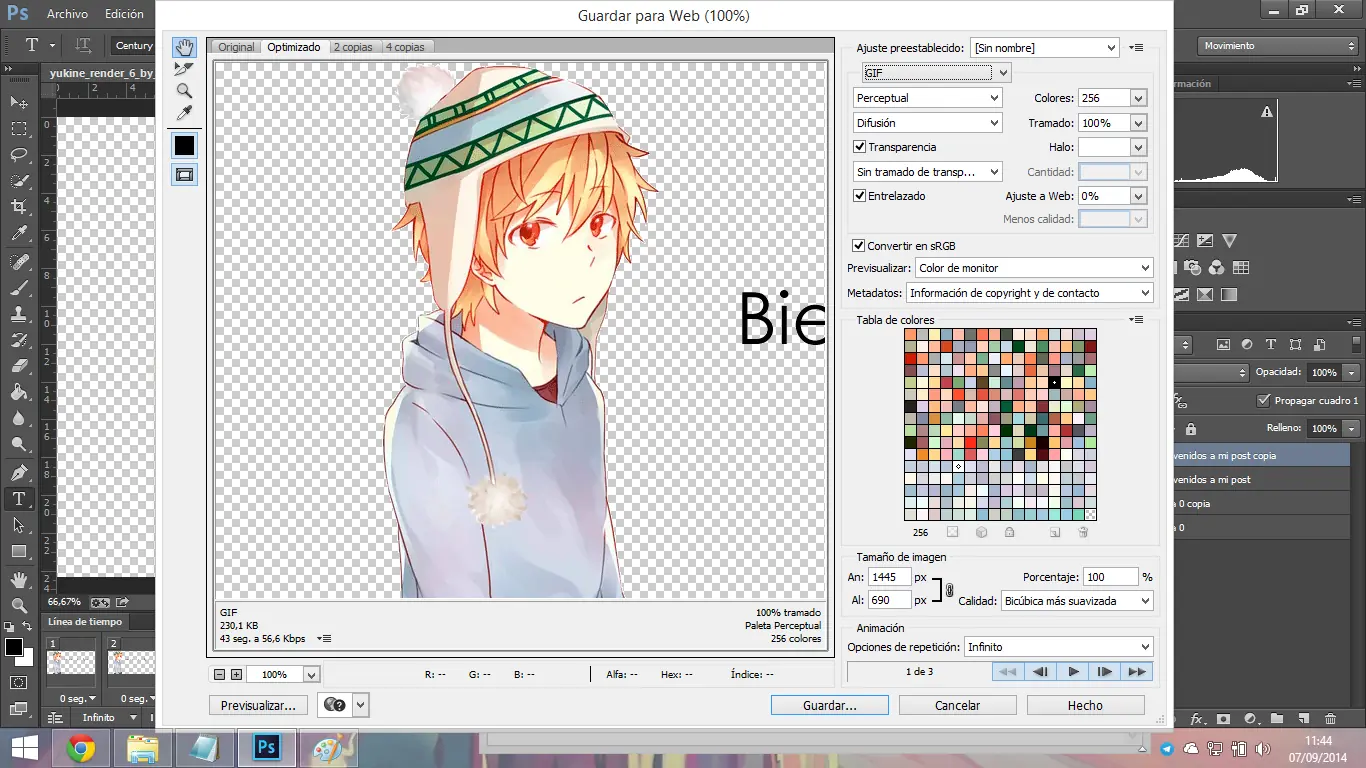Select the Pen tool in Photoshop's toolbar
Screen dimensions: 1366x768
tap(19, 472)
